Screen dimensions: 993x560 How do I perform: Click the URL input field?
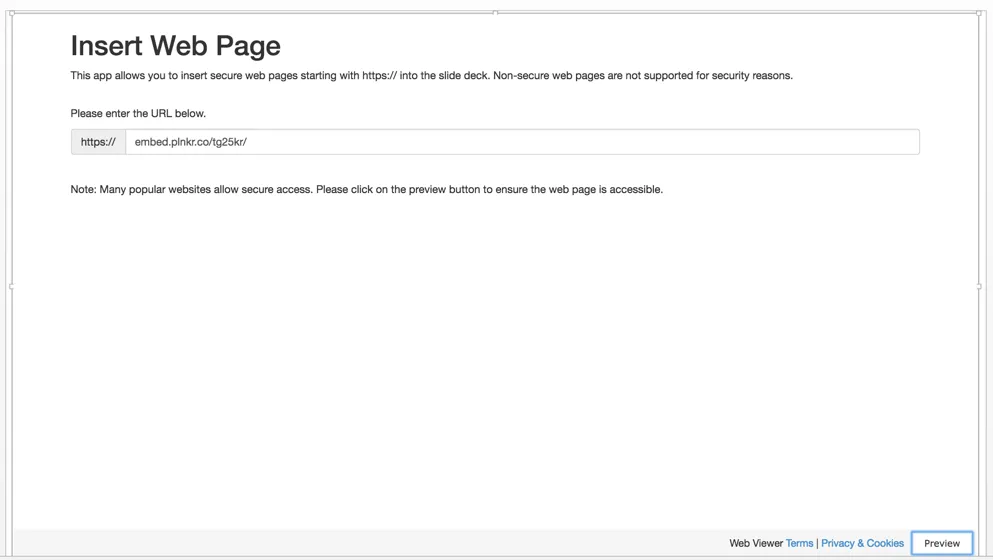[x=522, y=142]
